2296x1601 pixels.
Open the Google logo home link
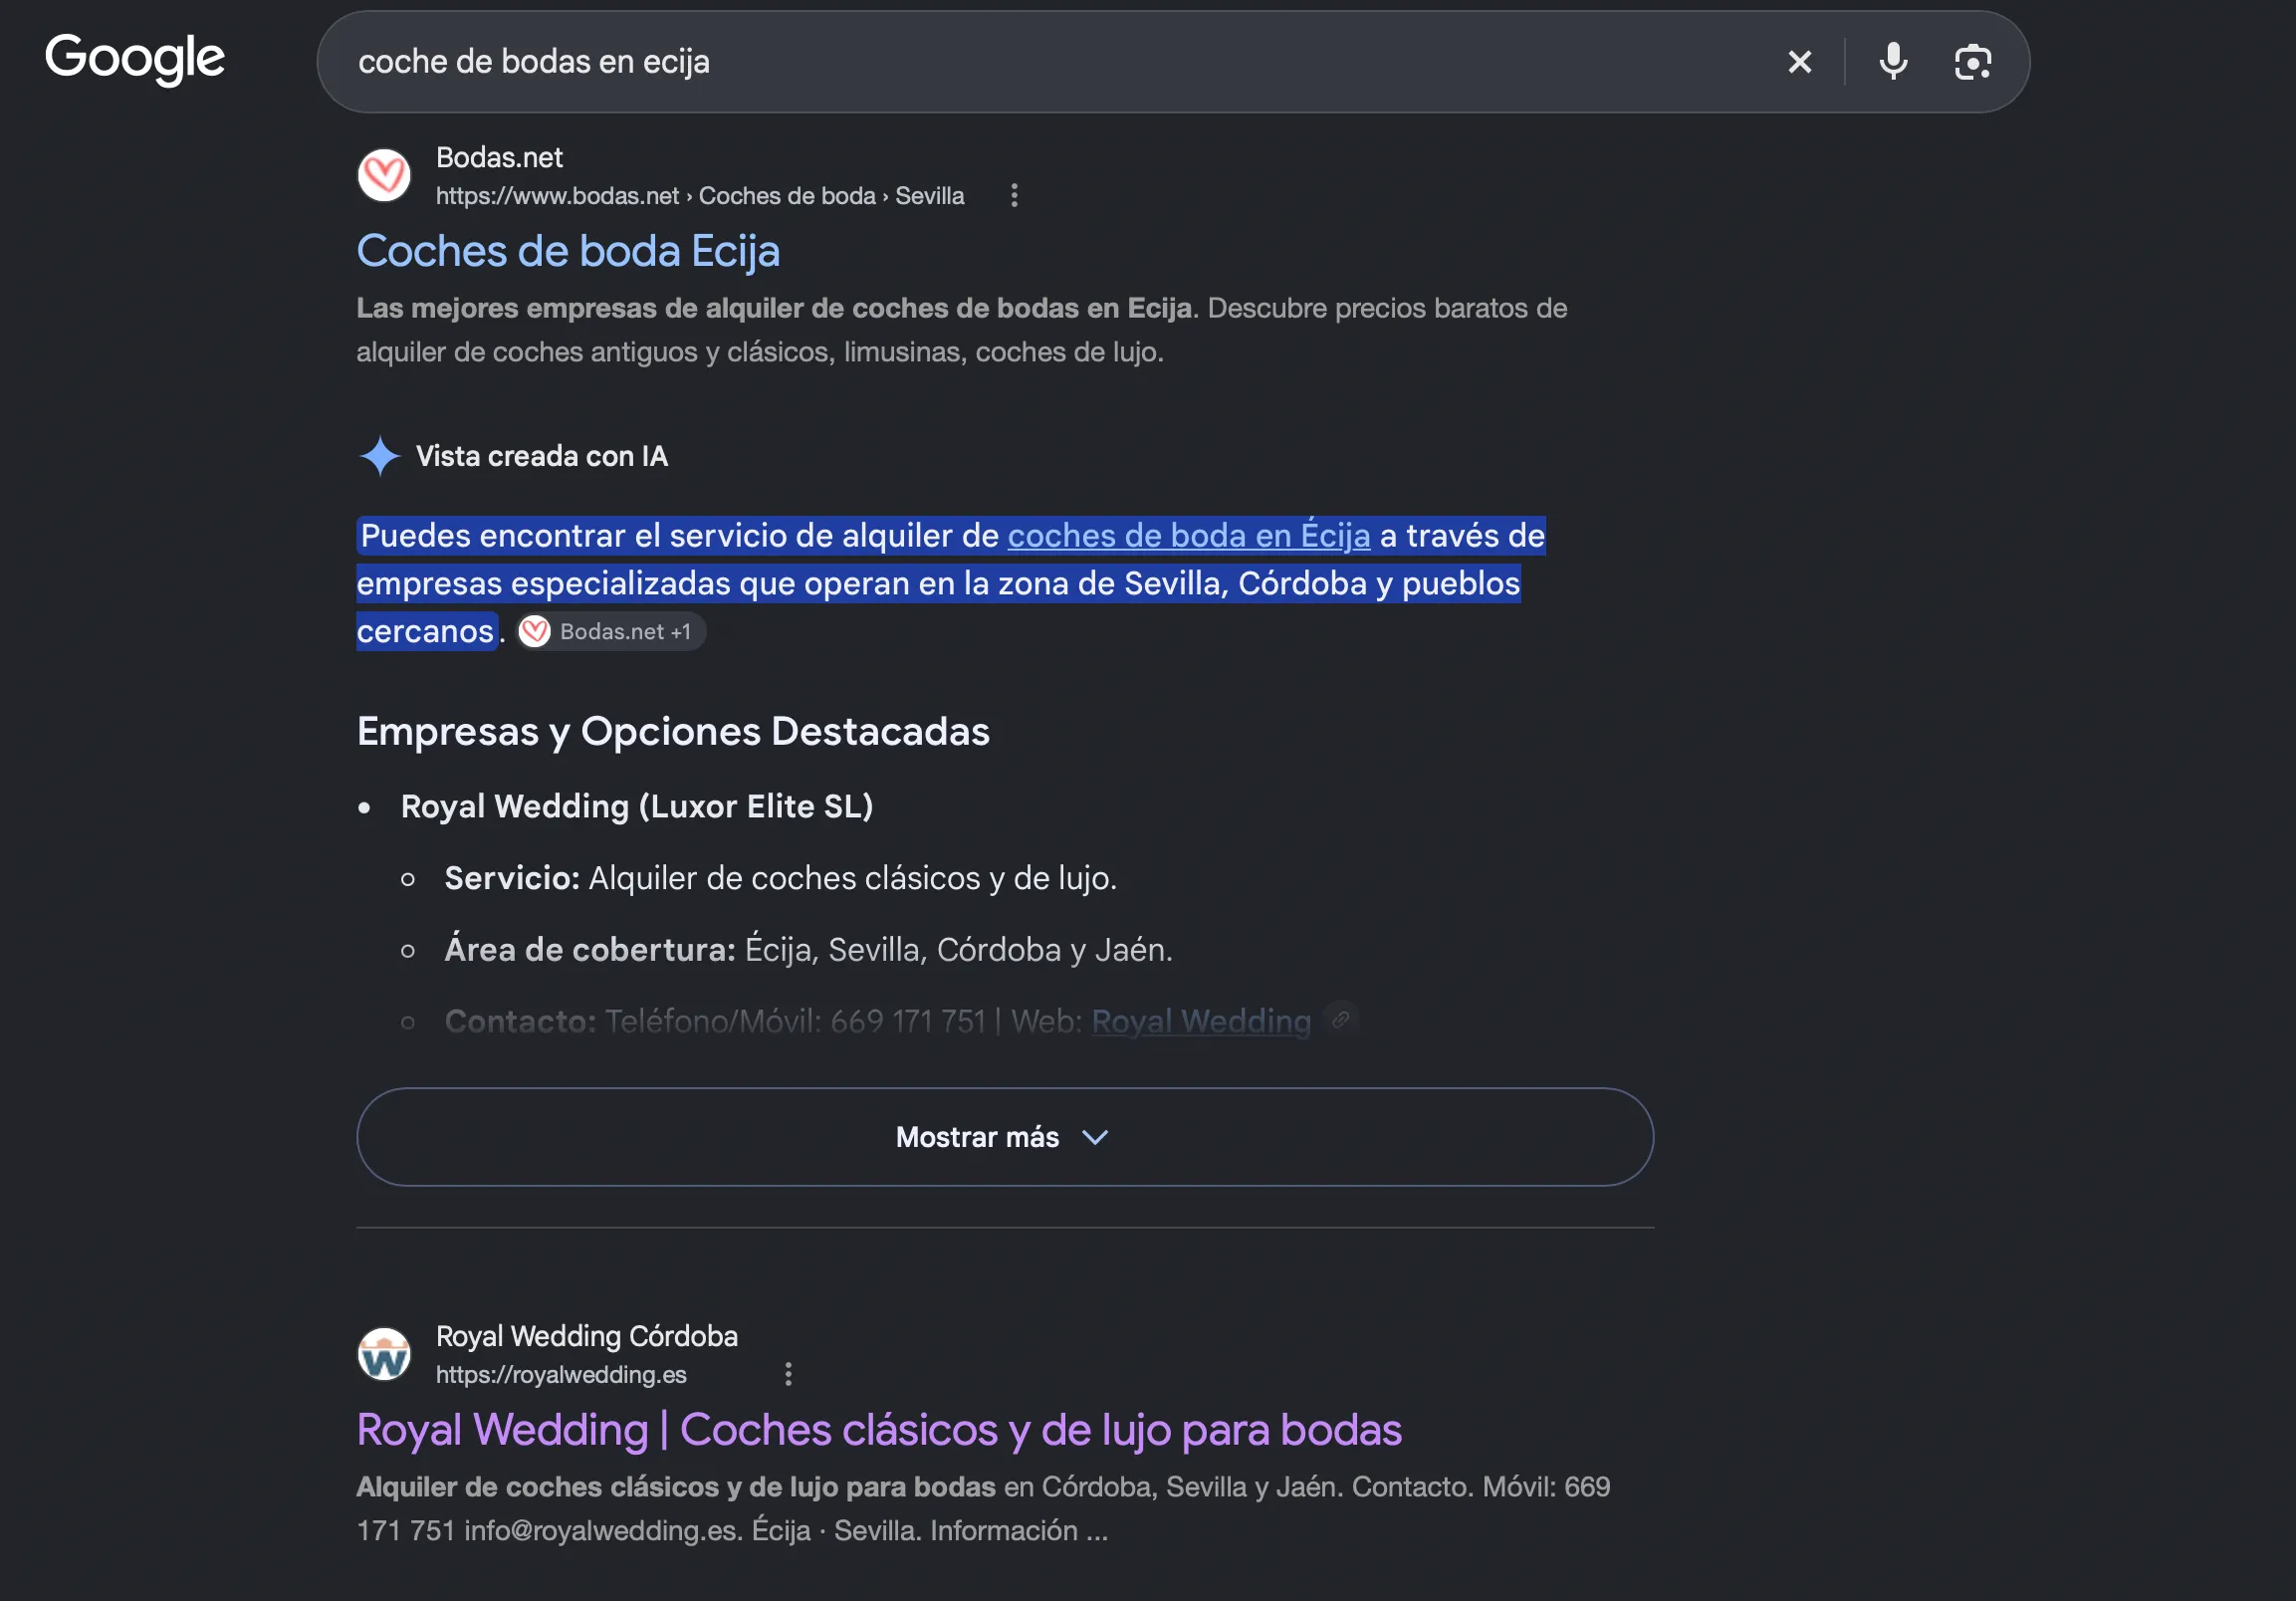pyautogui.click(x=135, y=59)
